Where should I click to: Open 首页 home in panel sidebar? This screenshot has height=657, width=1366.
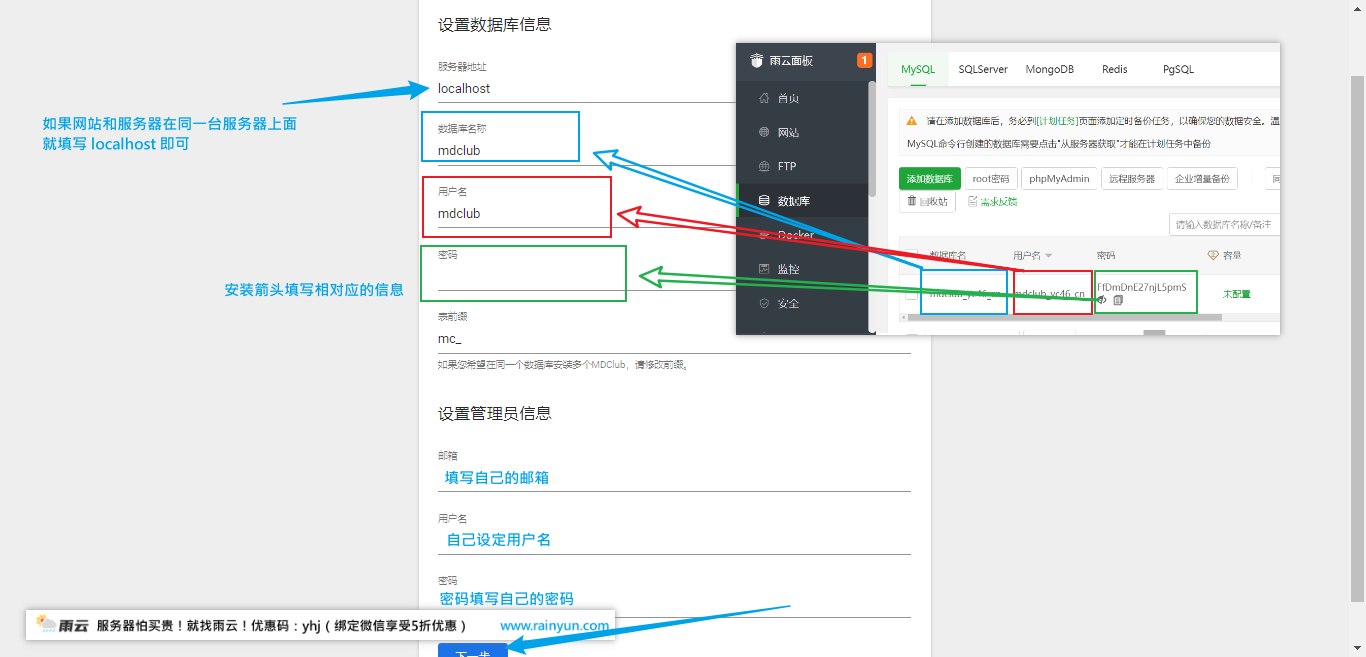pyautogui.click(x=802, y=98)
